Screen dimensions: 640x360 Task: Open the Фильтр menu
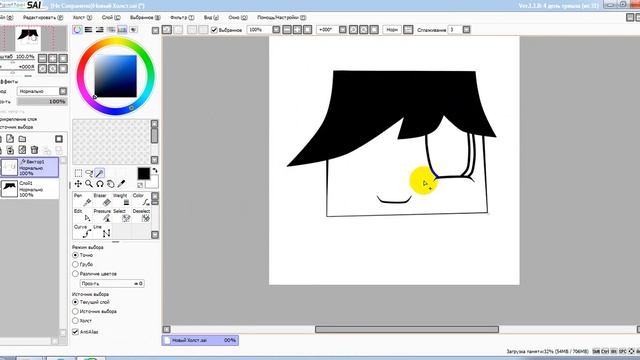[x=182, y=18]
